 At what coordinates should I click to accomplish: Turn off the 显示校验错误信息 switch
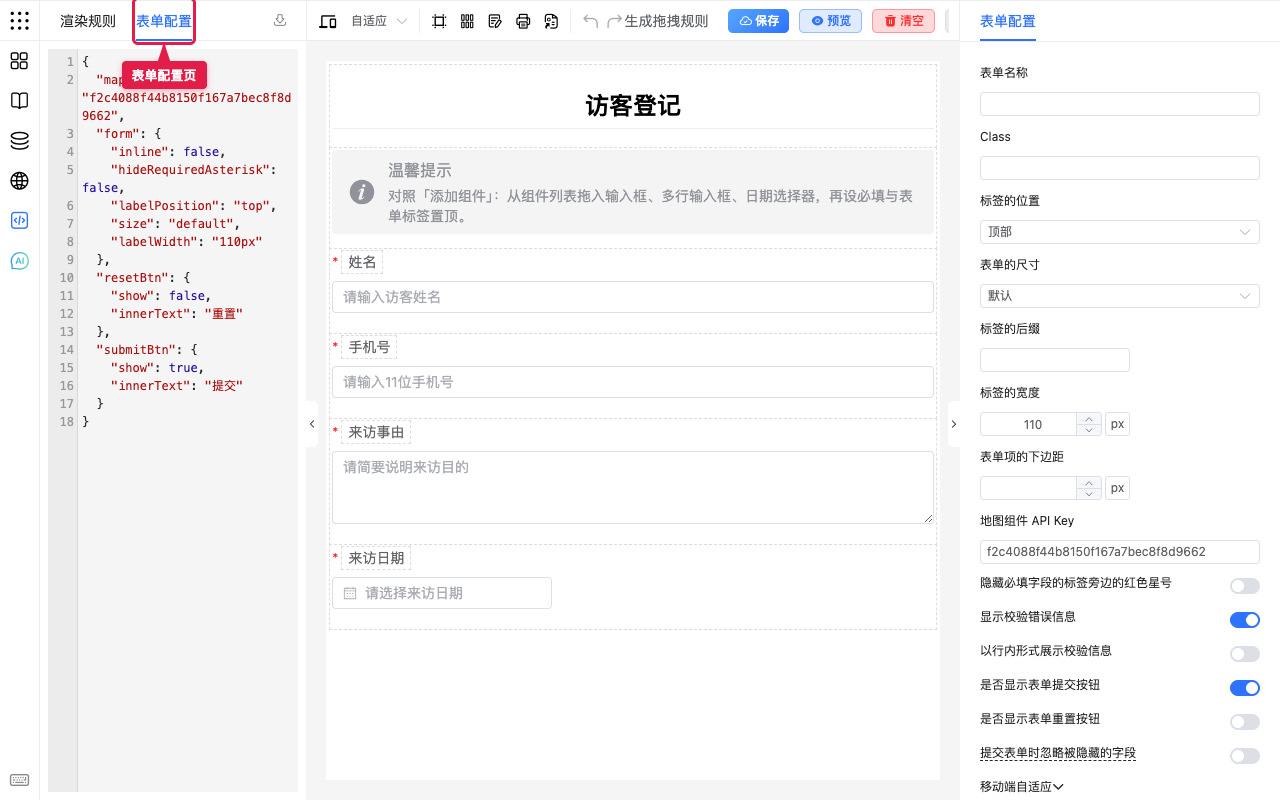pos(1245,620)
